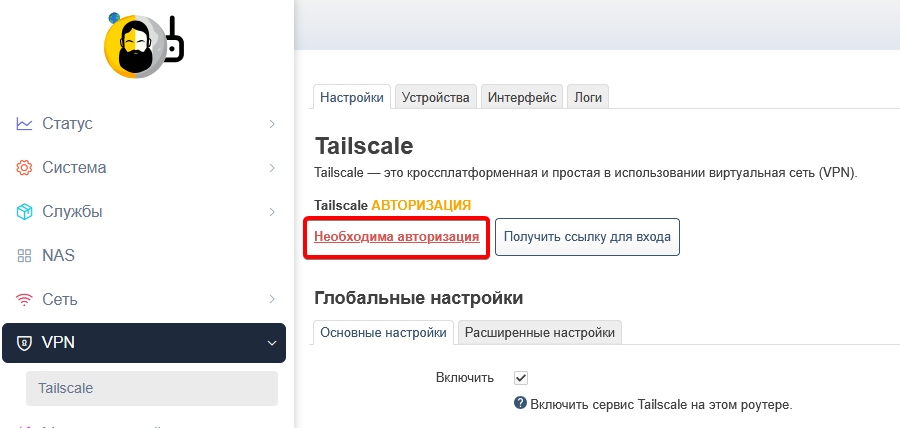Open the Службы sidebar section
The height and width of the screenshot is (428, 900).
[144, 212]
